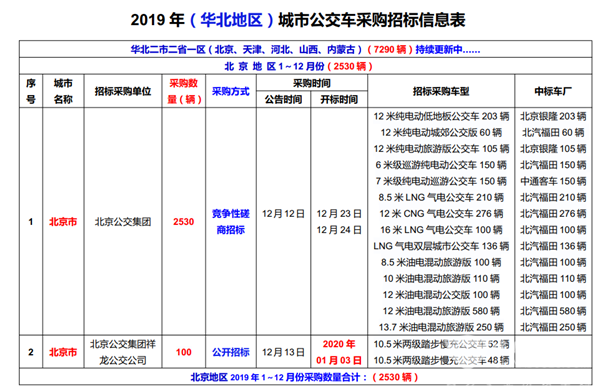
Task: Click the 公告时间 sub-header
Action: pyautogui.click(x=283, y=100)
